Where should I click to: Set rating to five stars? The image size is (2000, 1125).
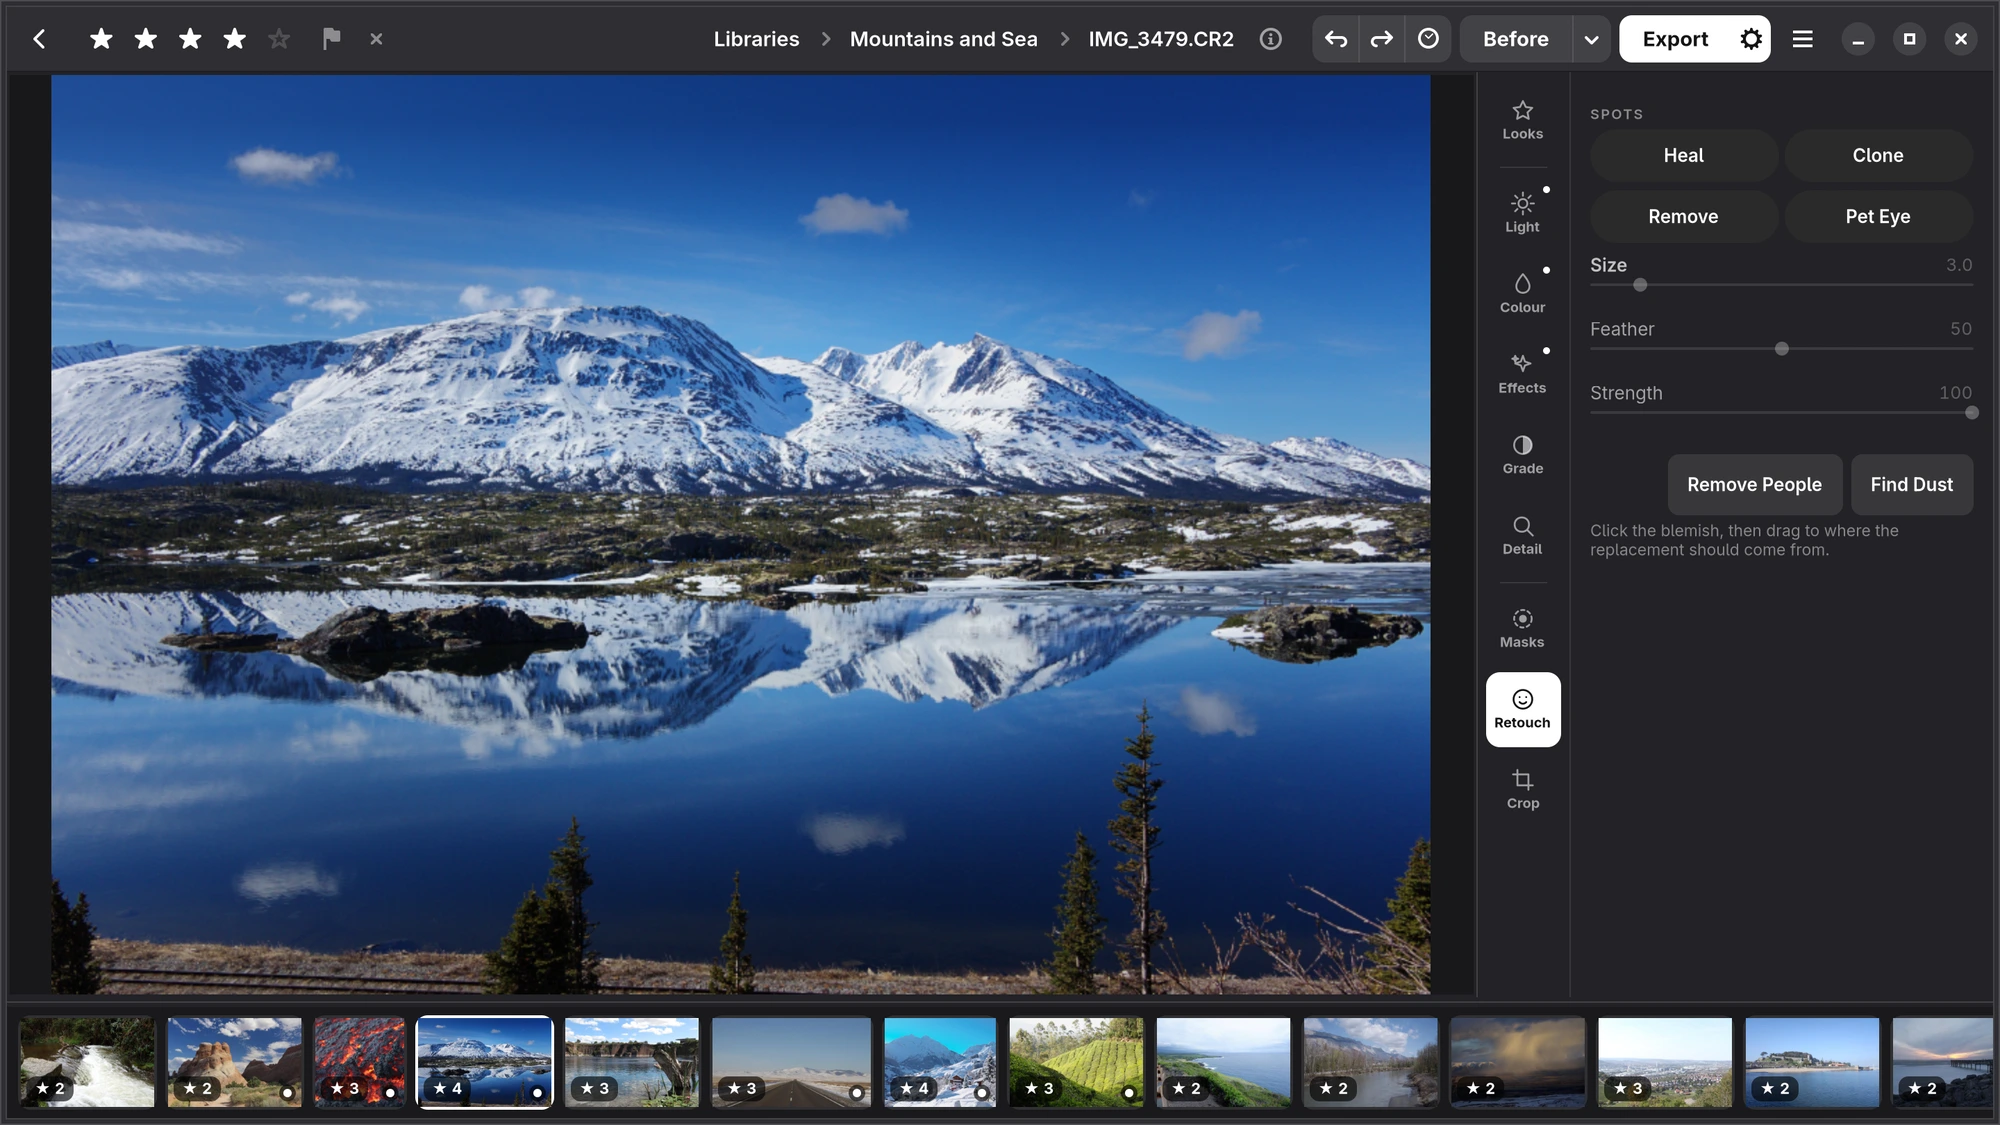(x=279, y=39)
